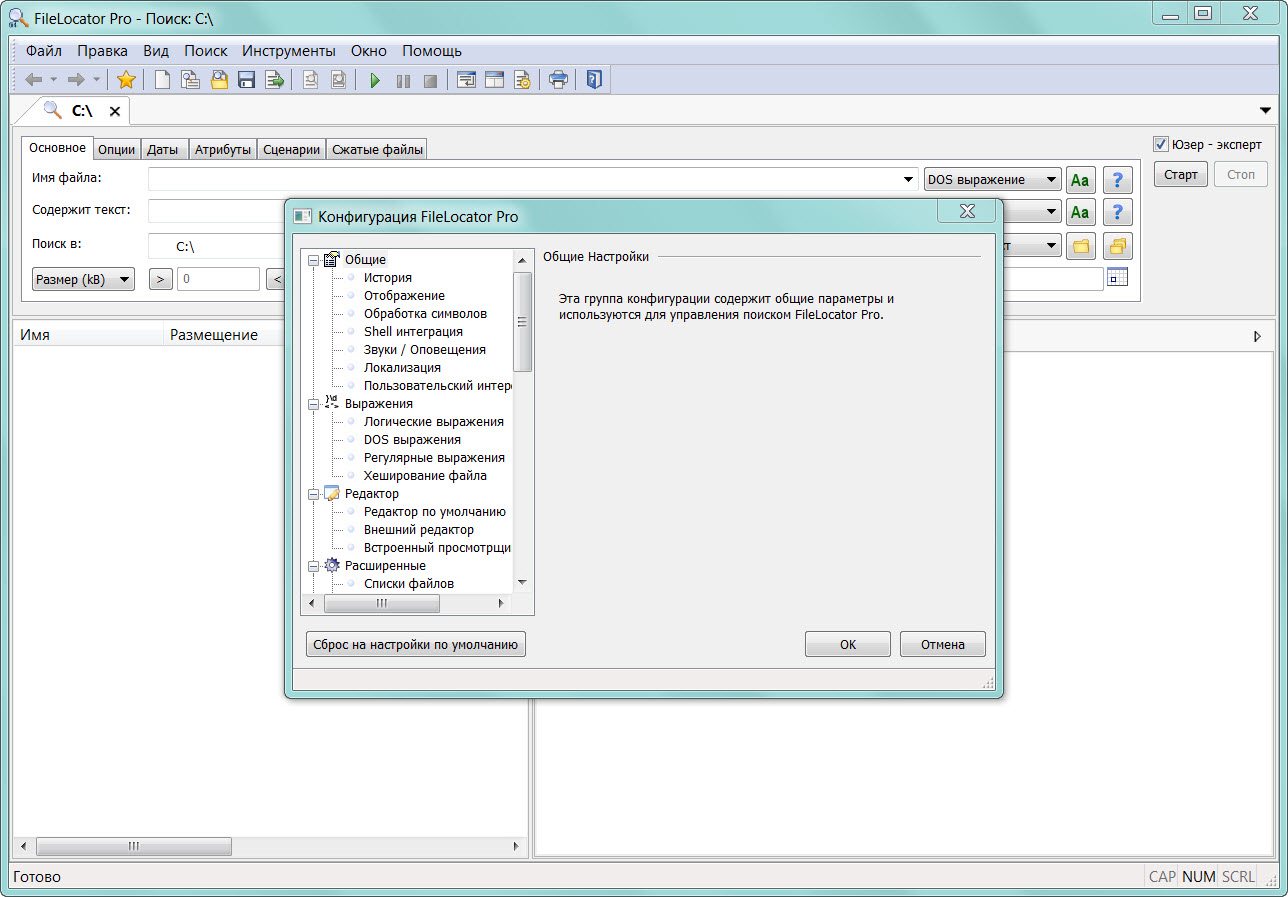
Task: Close the Конфигурация FileLocator Pro dialog
Action: pyautogui.click(x=967, y=211)
